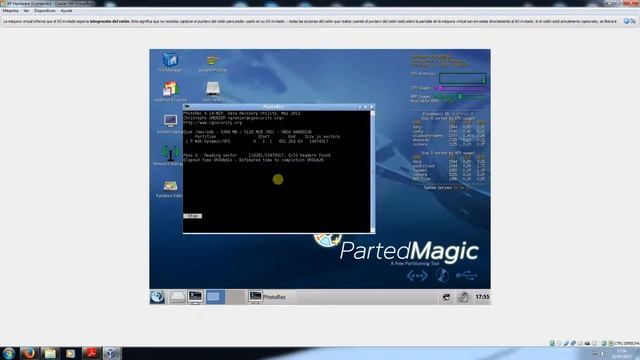Open the Screen Layout desktop icon
The image size is (640, 360).
[x=170, y=124]
